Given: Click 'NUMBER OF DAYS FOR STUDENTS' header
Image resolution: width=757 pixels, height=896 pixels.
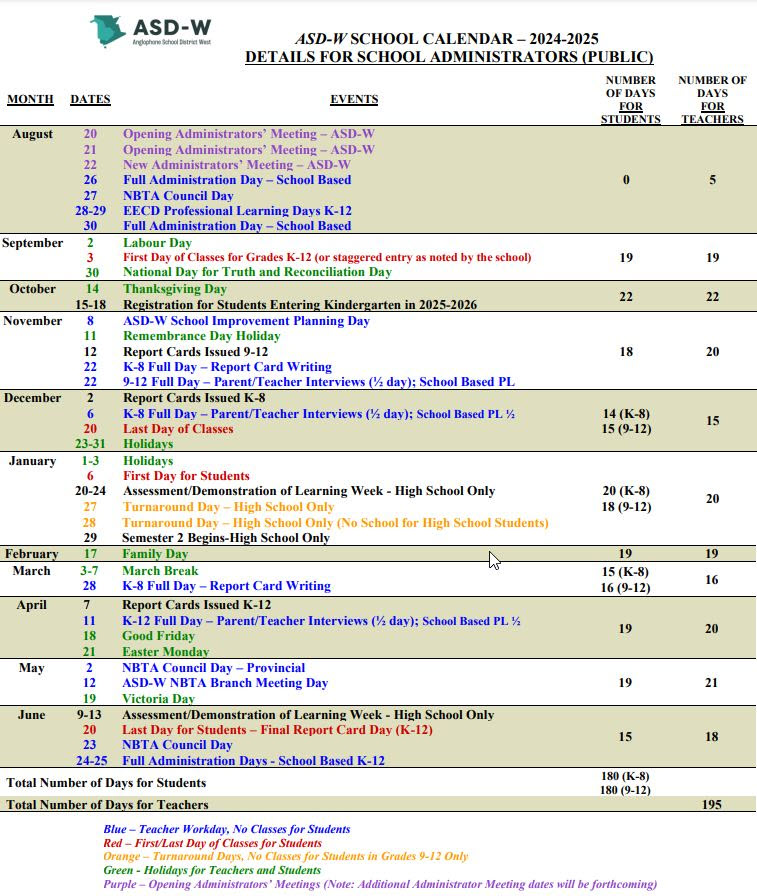Looking at the screenshot, I should pos(631,99).
